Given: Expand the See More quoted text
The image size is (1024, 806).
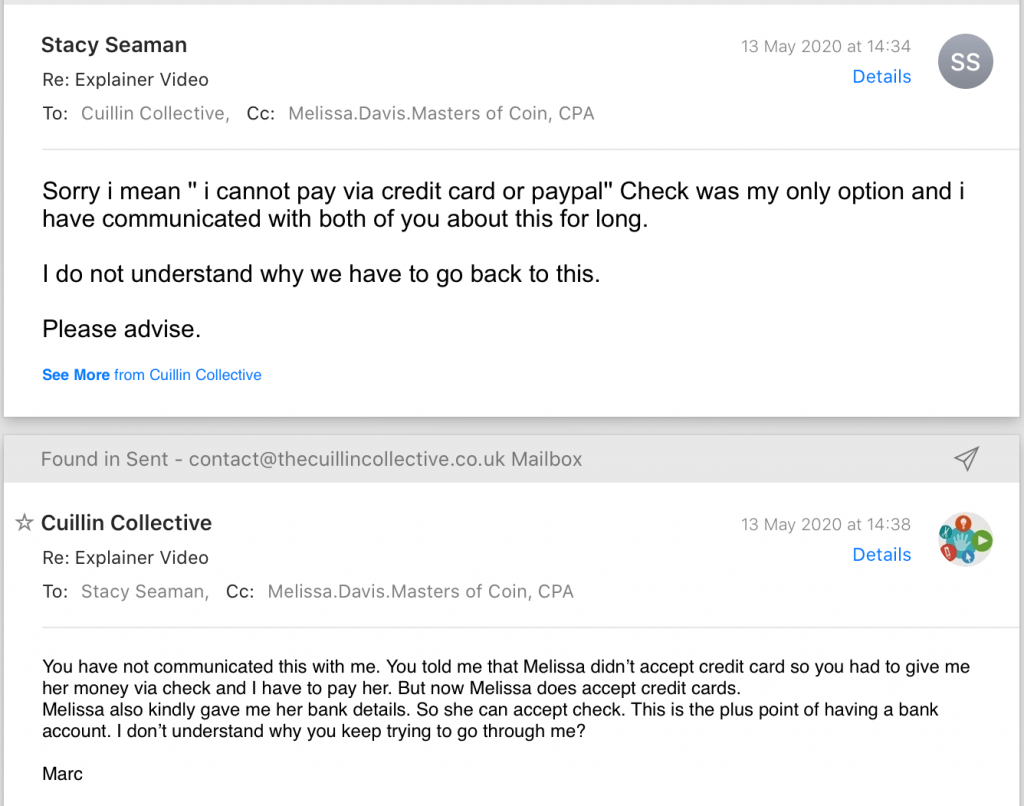Looking at the screenshot, I should pos(76,375).
